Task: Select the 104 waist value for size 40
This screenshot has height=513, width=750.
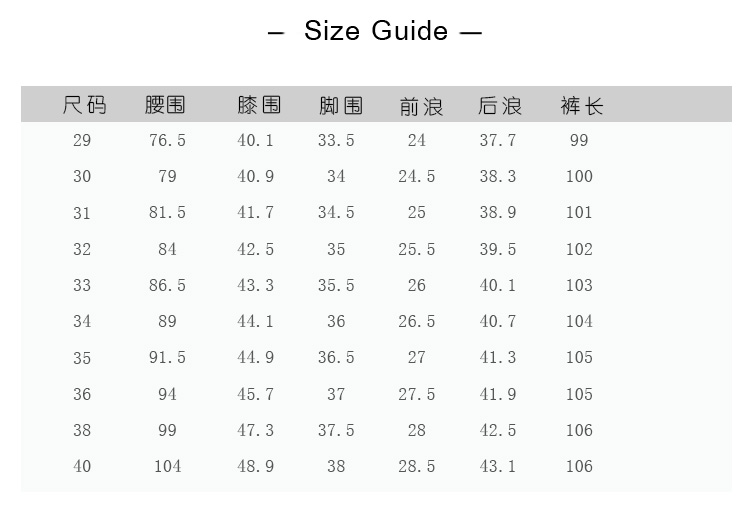Action: (167, 467)
